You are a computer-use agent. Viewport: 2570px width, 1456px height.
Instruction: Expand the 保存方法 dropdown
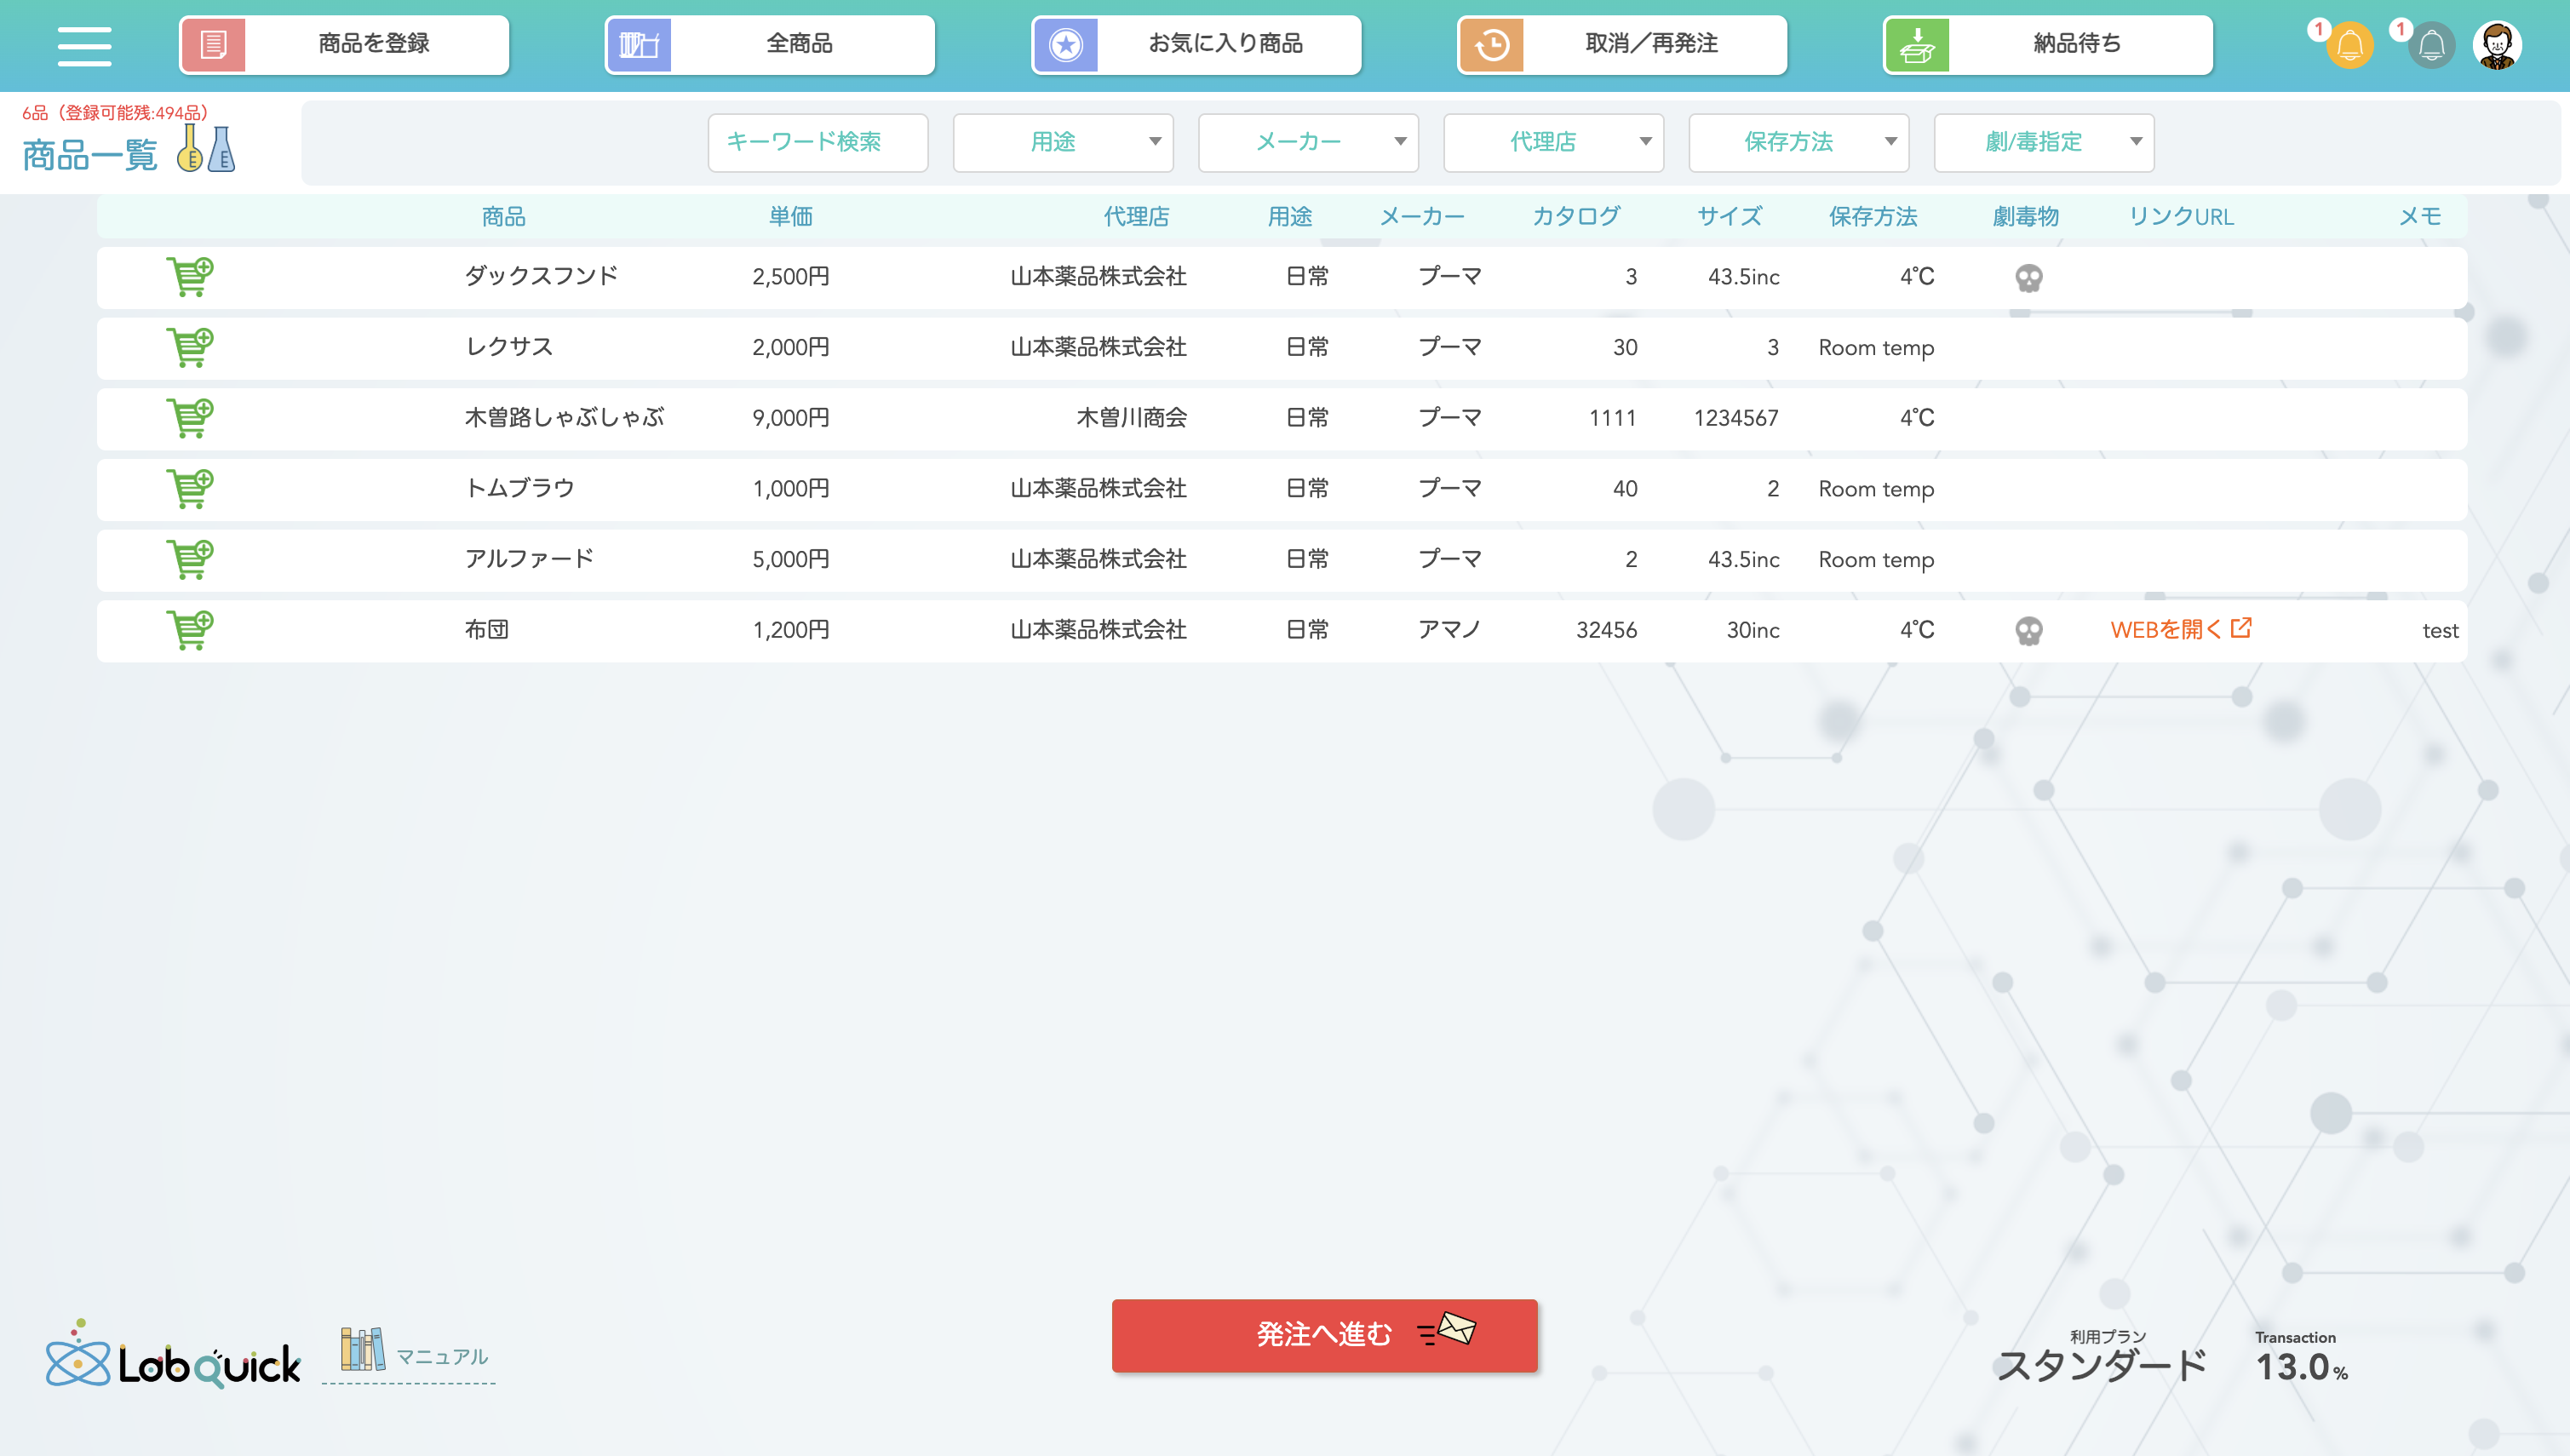1798,142
